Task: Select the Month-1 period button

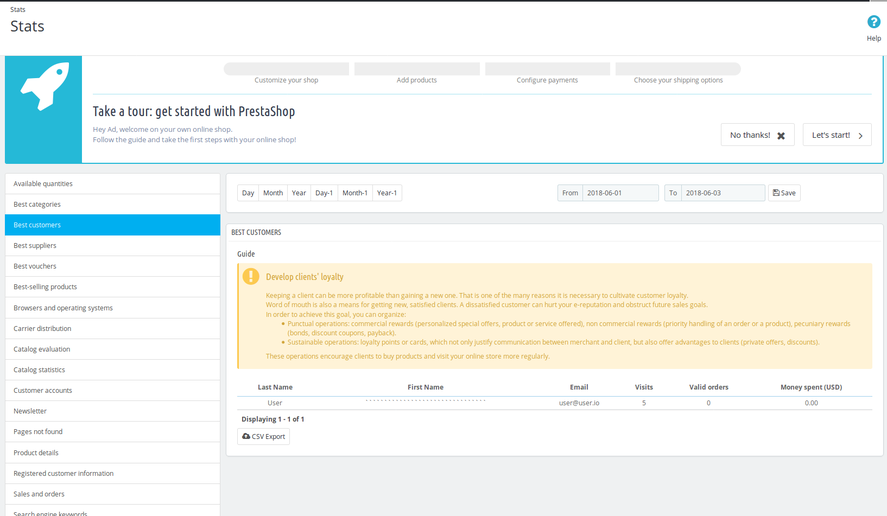Action: [355, 193]
